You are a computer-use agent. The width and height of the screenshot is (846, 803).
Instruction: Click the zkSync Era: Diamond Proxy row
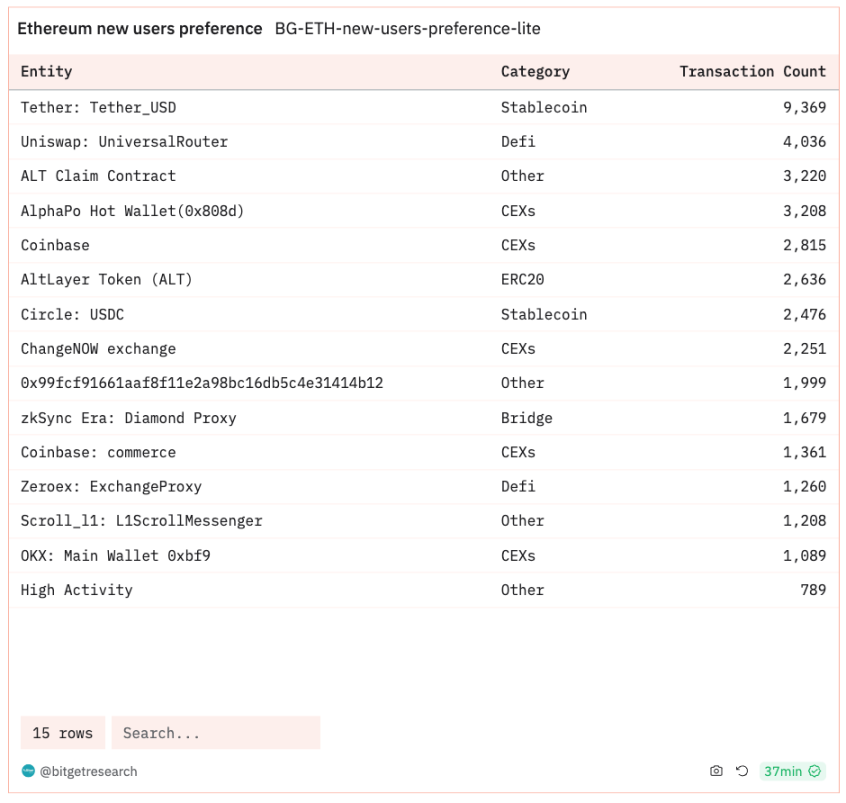coord(128,418)
